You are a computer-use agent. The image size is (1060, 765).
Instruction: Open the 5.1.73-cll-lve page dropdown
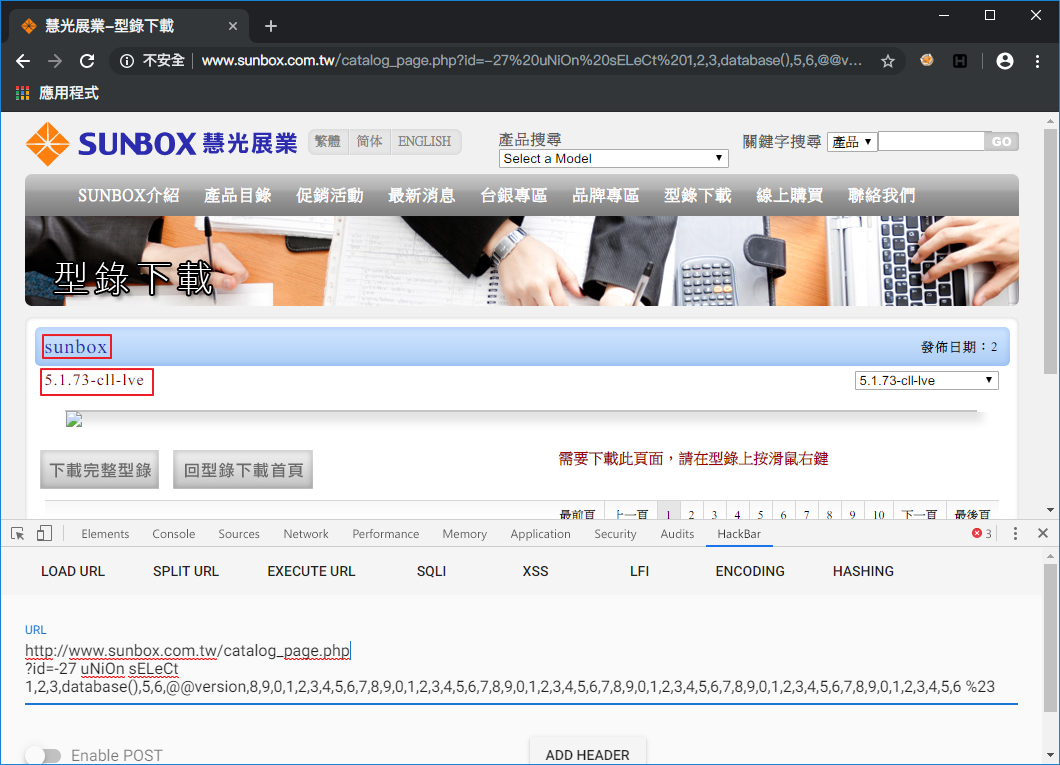926,380
